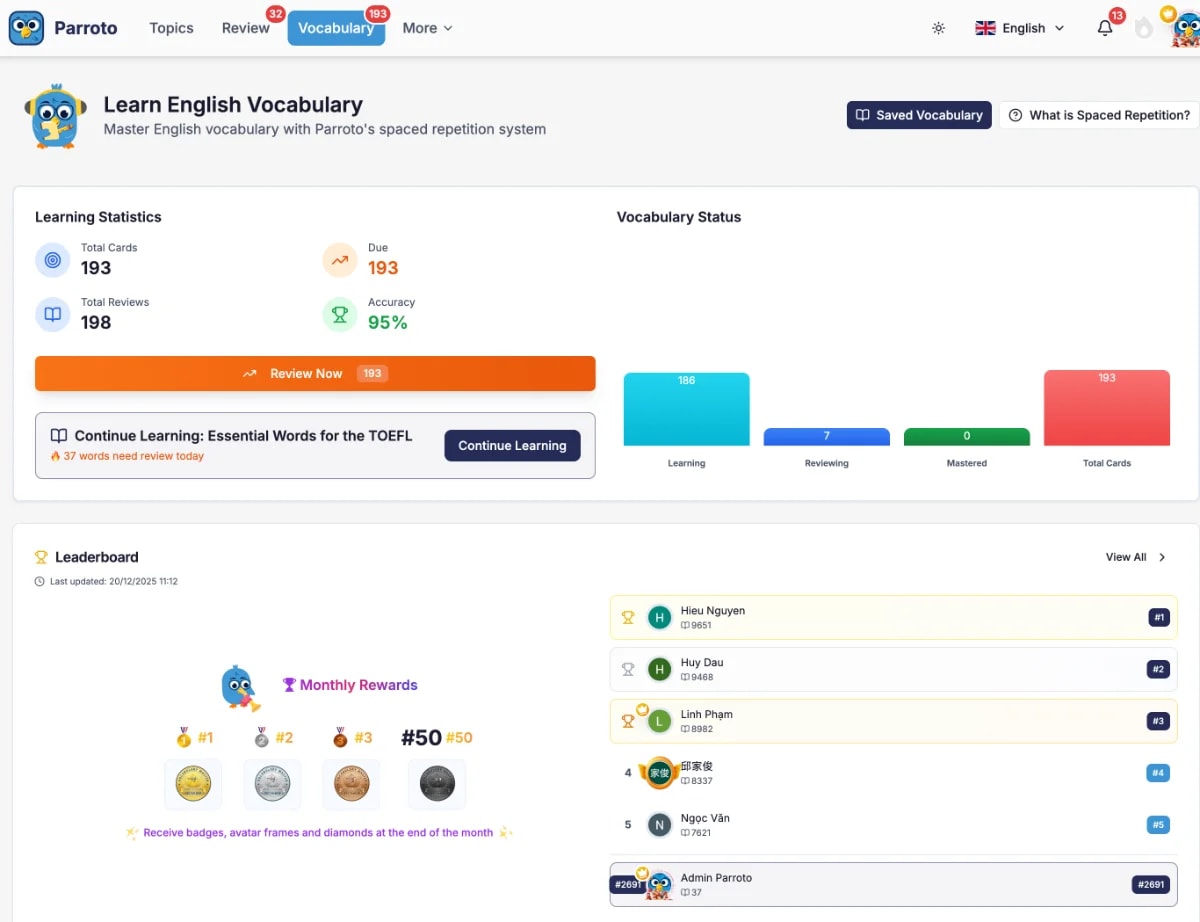
Task: Expand the More navigation menu
Action: coord(427,28)
